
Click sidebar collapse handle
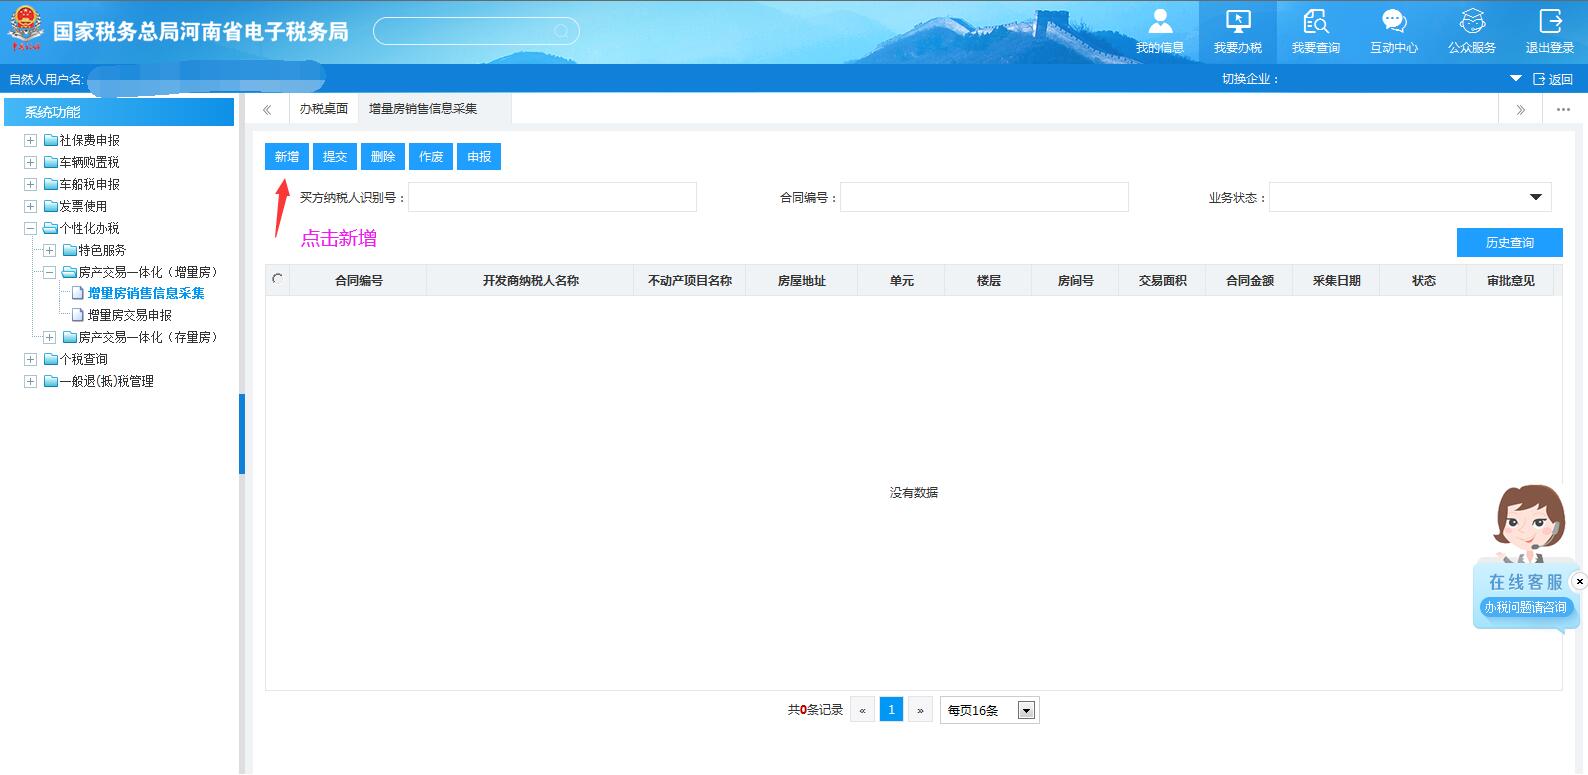[242, 434]
